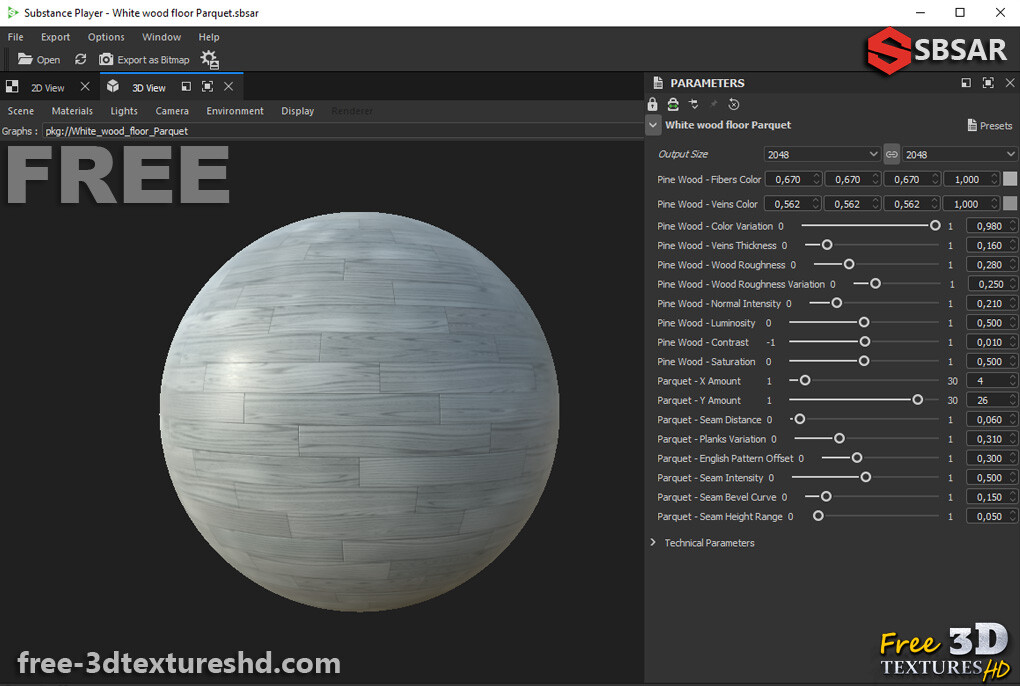Image resolution: width=1020 pixels, height=686 pixels.
Task: Click the export preset icon in Parameters panel
Action: point(672,104)
